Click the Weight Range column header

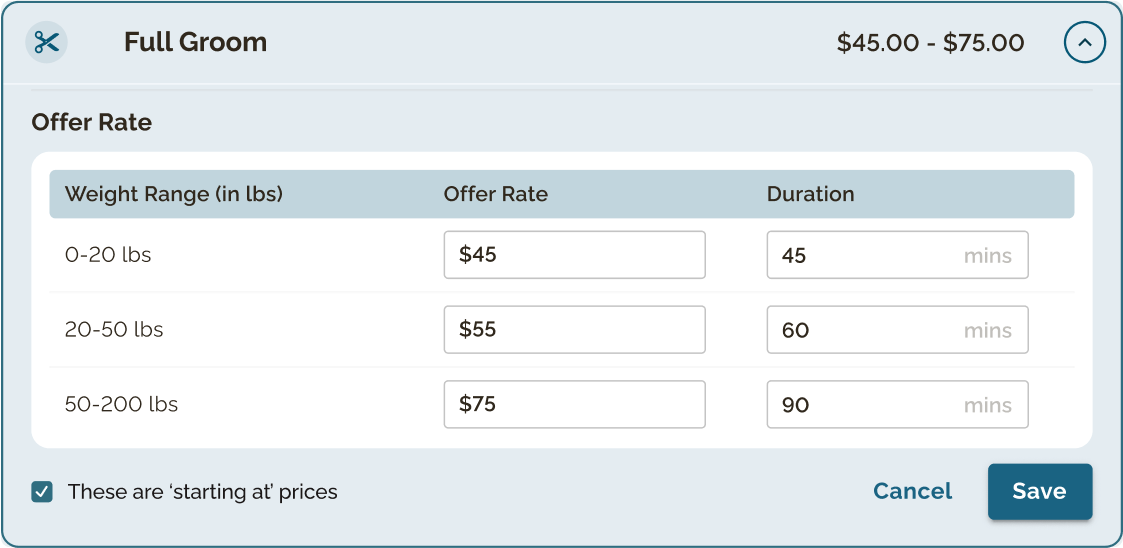click(x=173, y=194)
